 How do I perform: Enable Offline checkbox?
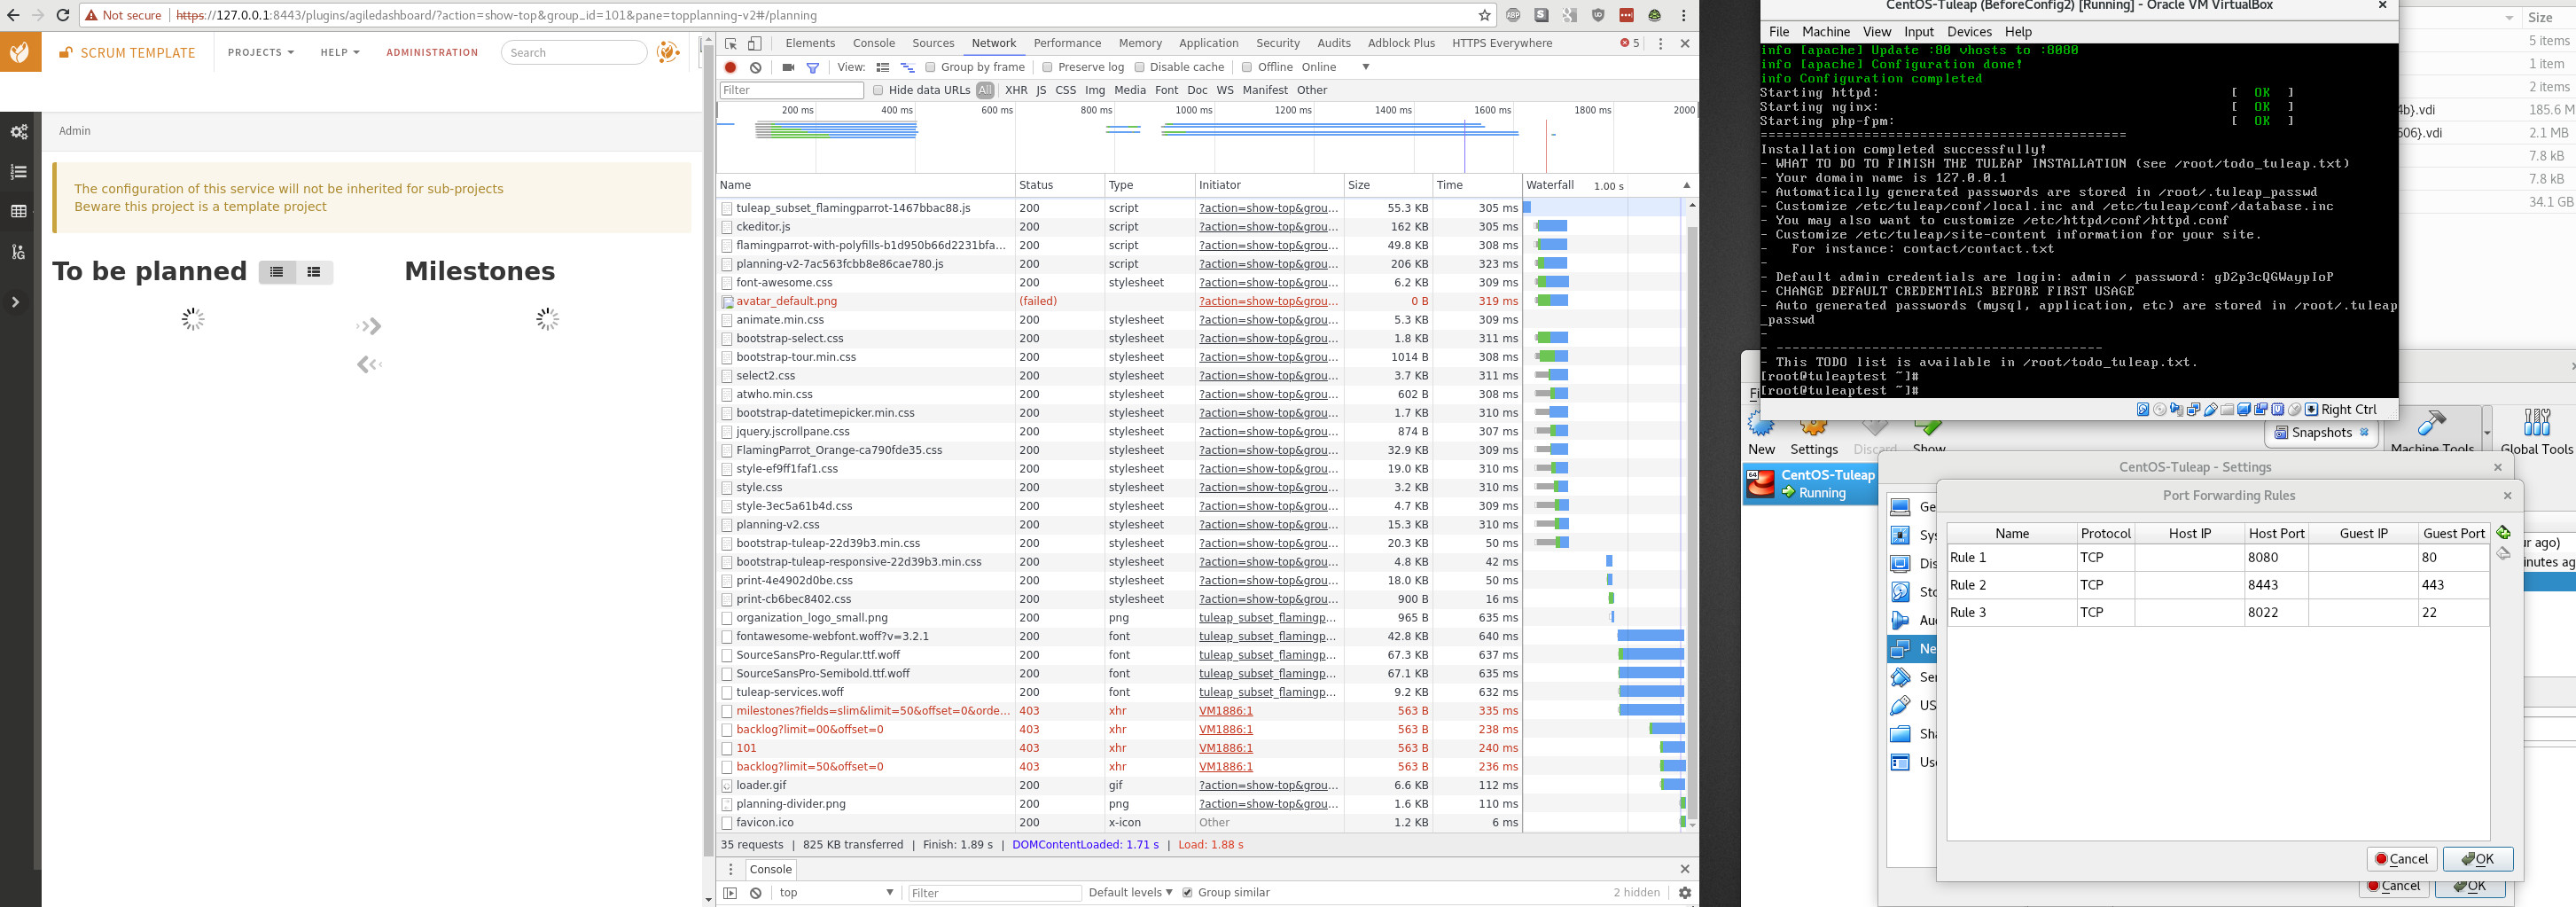[1247, 67]
